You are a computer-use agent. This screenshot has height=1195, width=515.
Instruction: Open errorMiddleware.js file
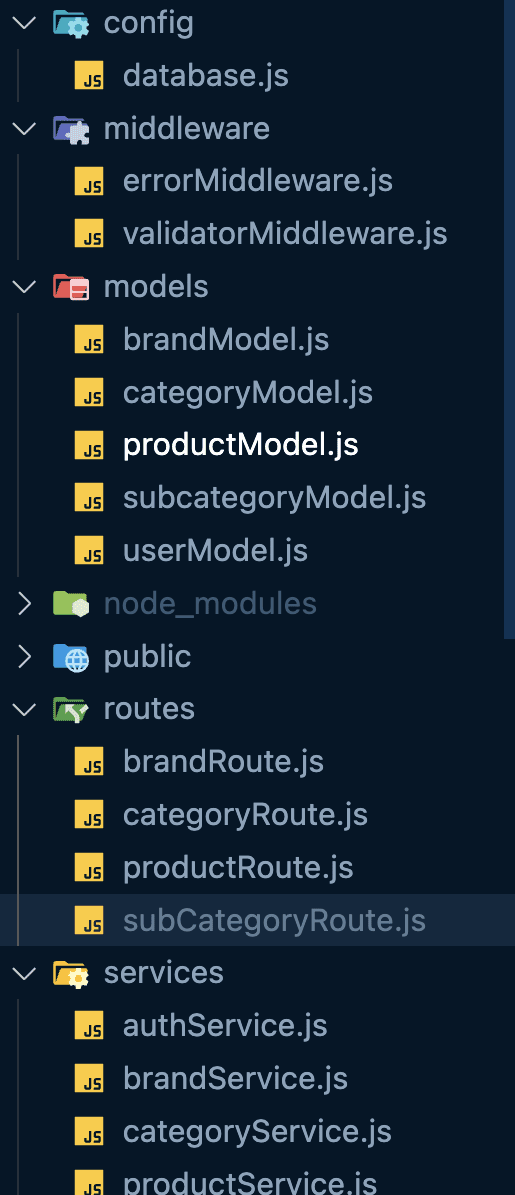[258, 181]
